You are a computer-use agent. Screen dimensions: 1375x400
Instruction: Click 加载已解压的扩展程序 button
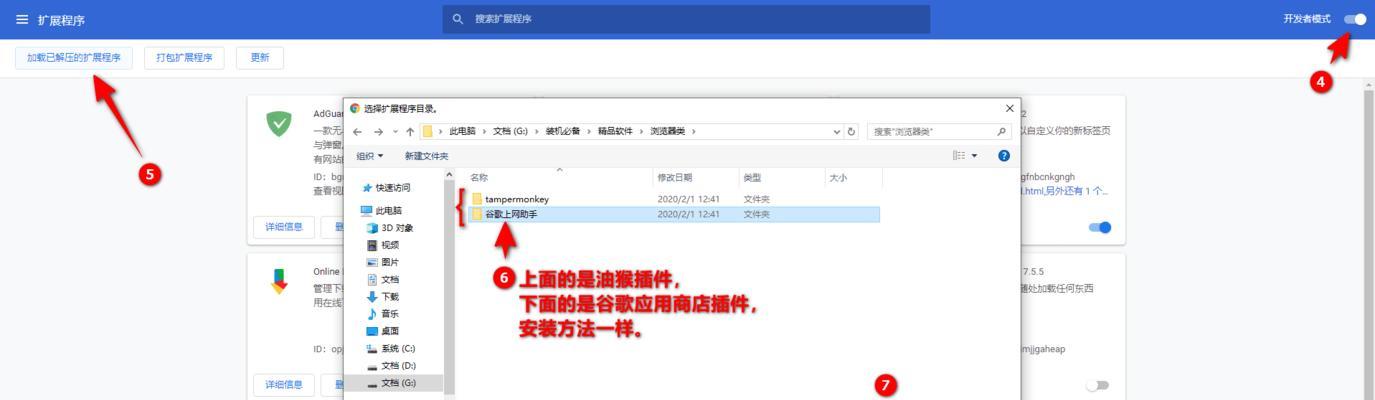pyautogui.click(x=74, y=58)
